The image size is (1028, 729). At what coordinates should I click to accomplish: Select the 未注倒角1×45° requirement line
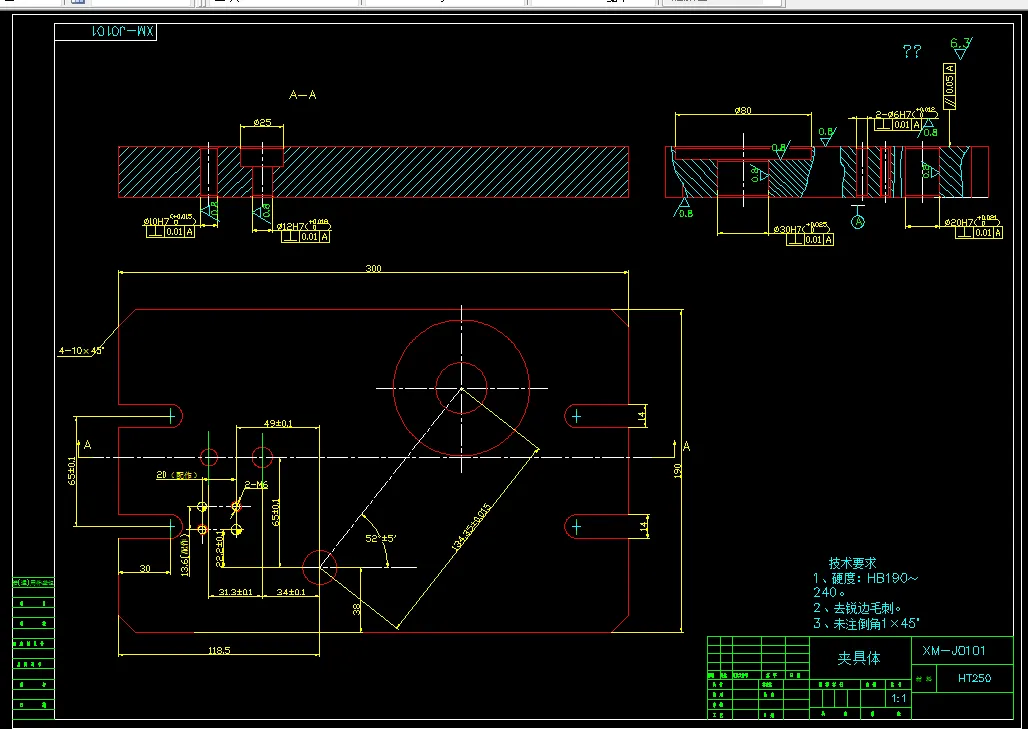point(867,623)
